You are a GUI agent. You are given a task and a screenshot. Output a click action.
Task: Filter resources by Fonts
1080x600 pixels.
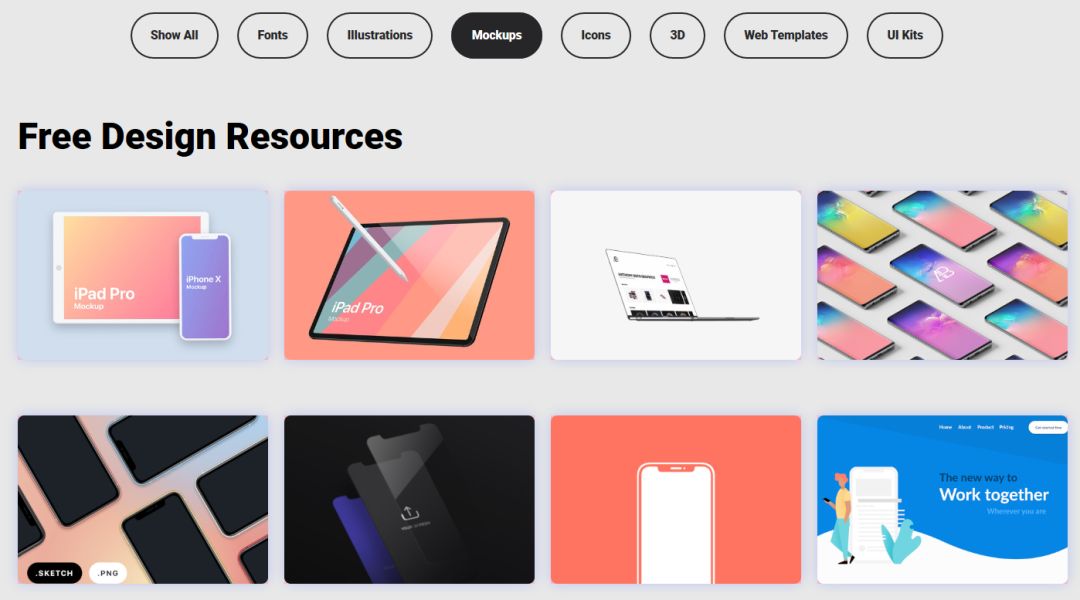[273, 35]
